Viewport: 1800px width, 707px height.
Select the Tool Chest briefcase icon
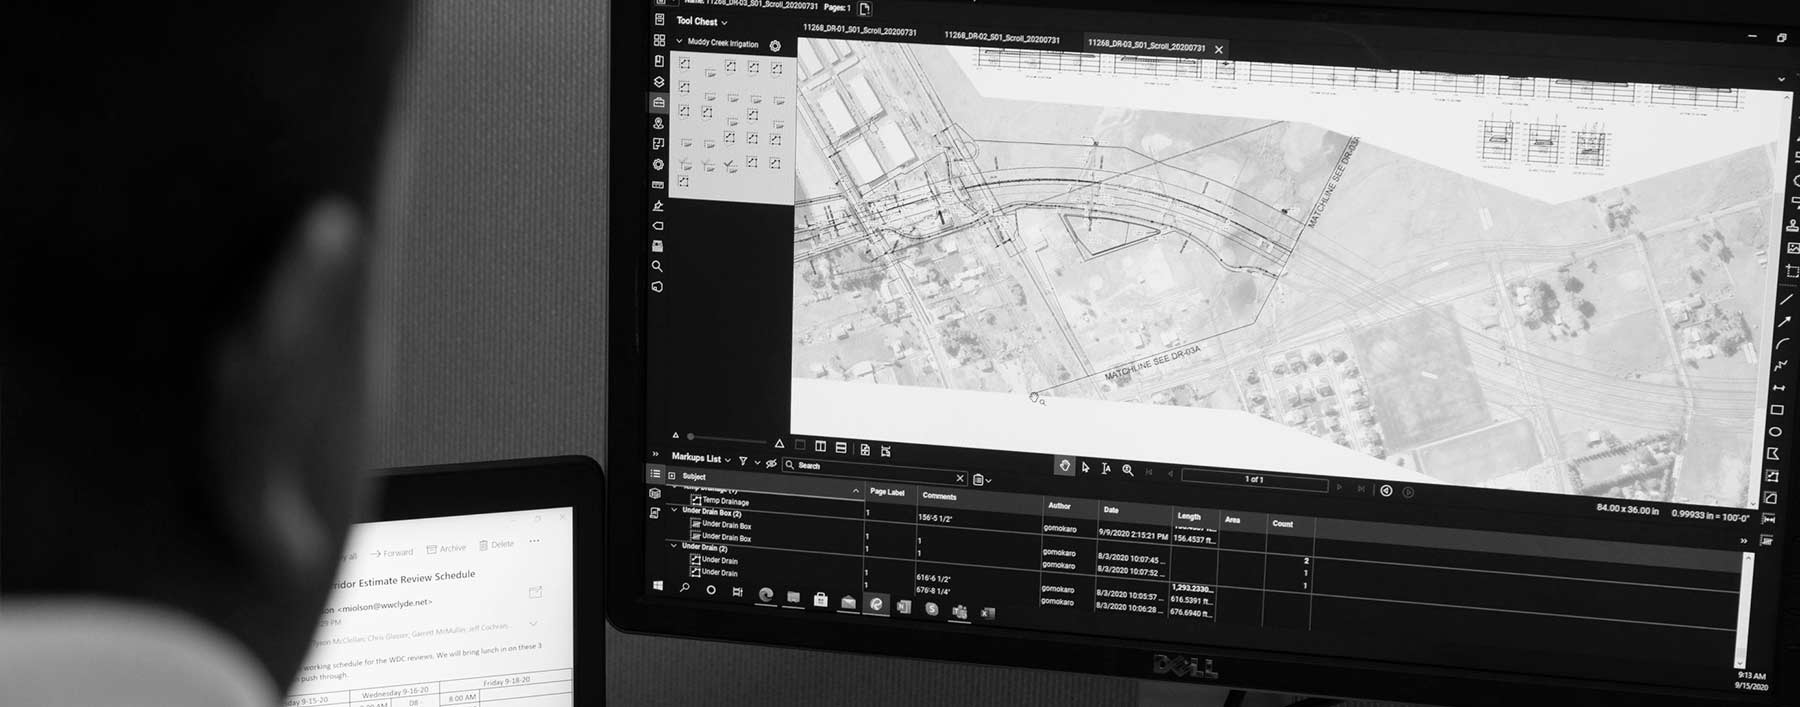pos(658,103)
